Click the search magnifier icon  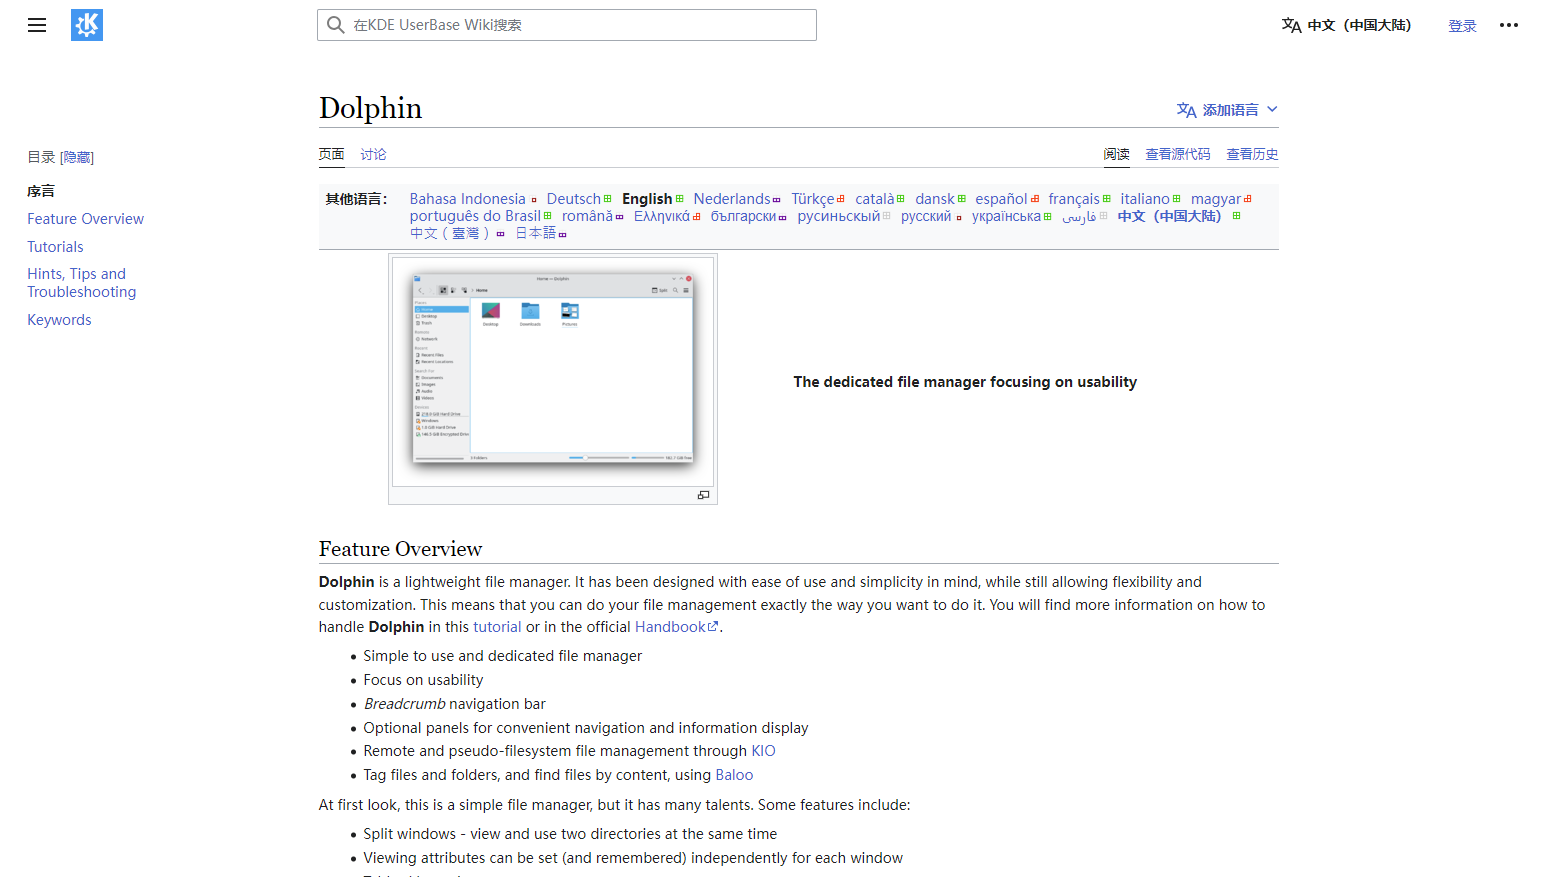click(x=336, y=25)
